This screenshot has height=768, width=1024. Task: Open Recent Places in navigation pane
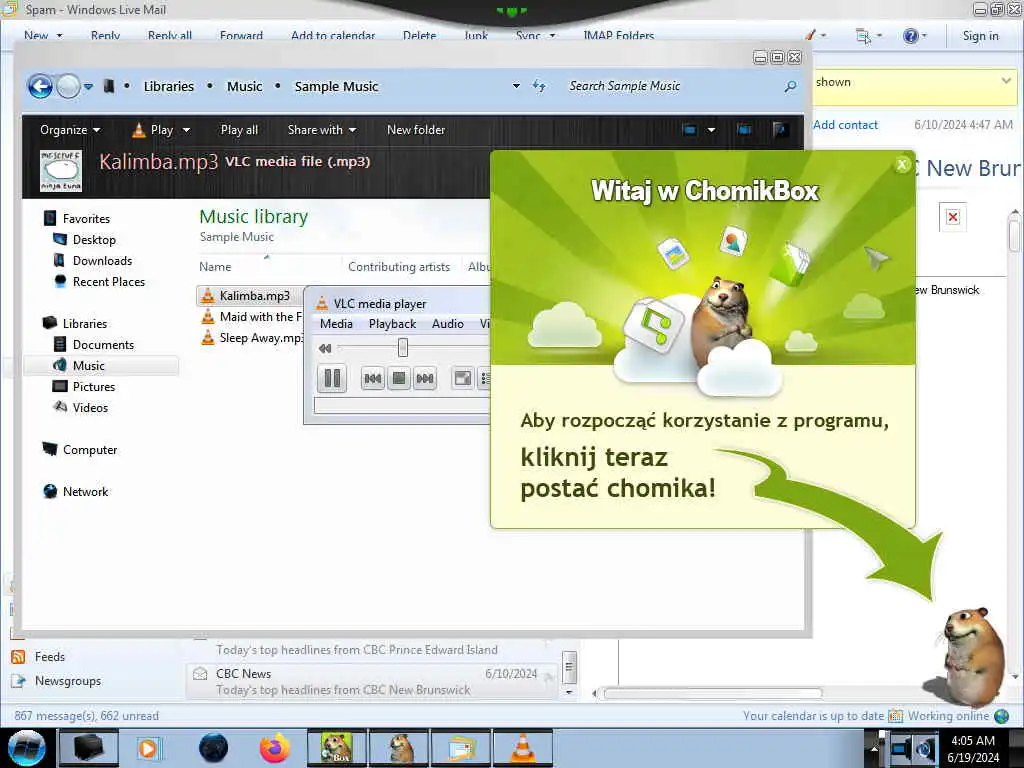coord(109,281)
